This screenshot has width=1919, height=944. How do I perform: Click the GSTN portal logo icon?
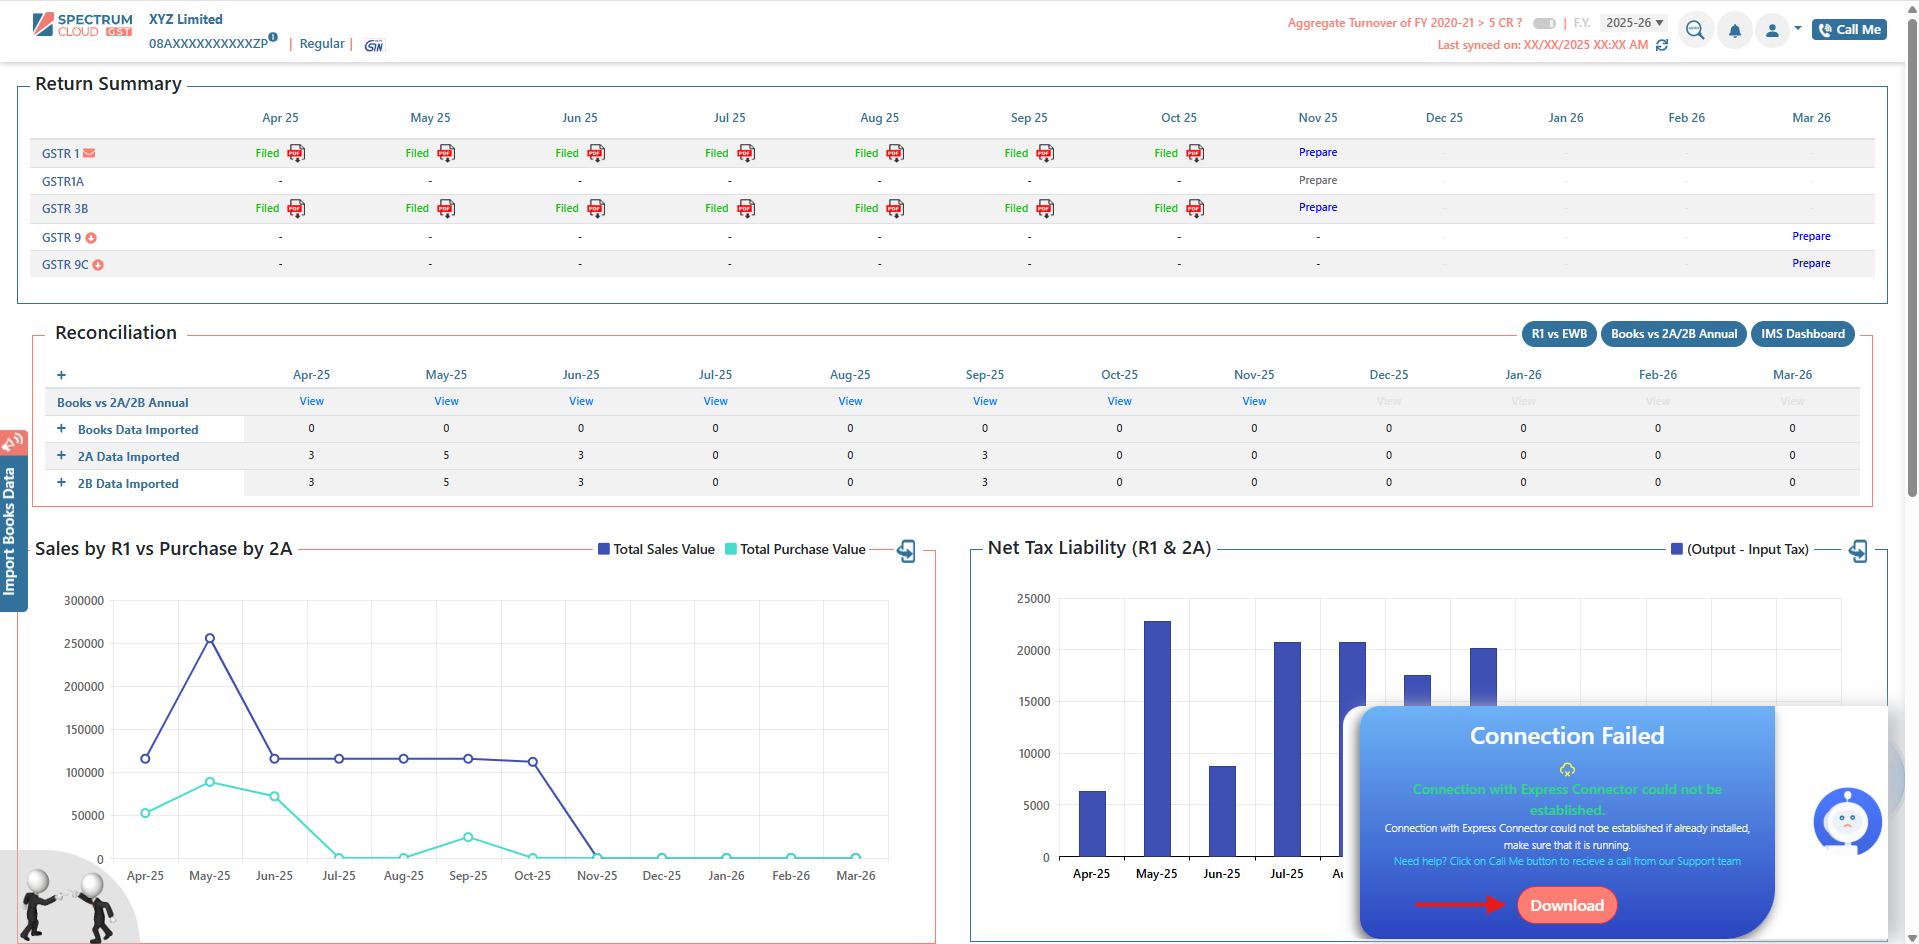point(374,45)
